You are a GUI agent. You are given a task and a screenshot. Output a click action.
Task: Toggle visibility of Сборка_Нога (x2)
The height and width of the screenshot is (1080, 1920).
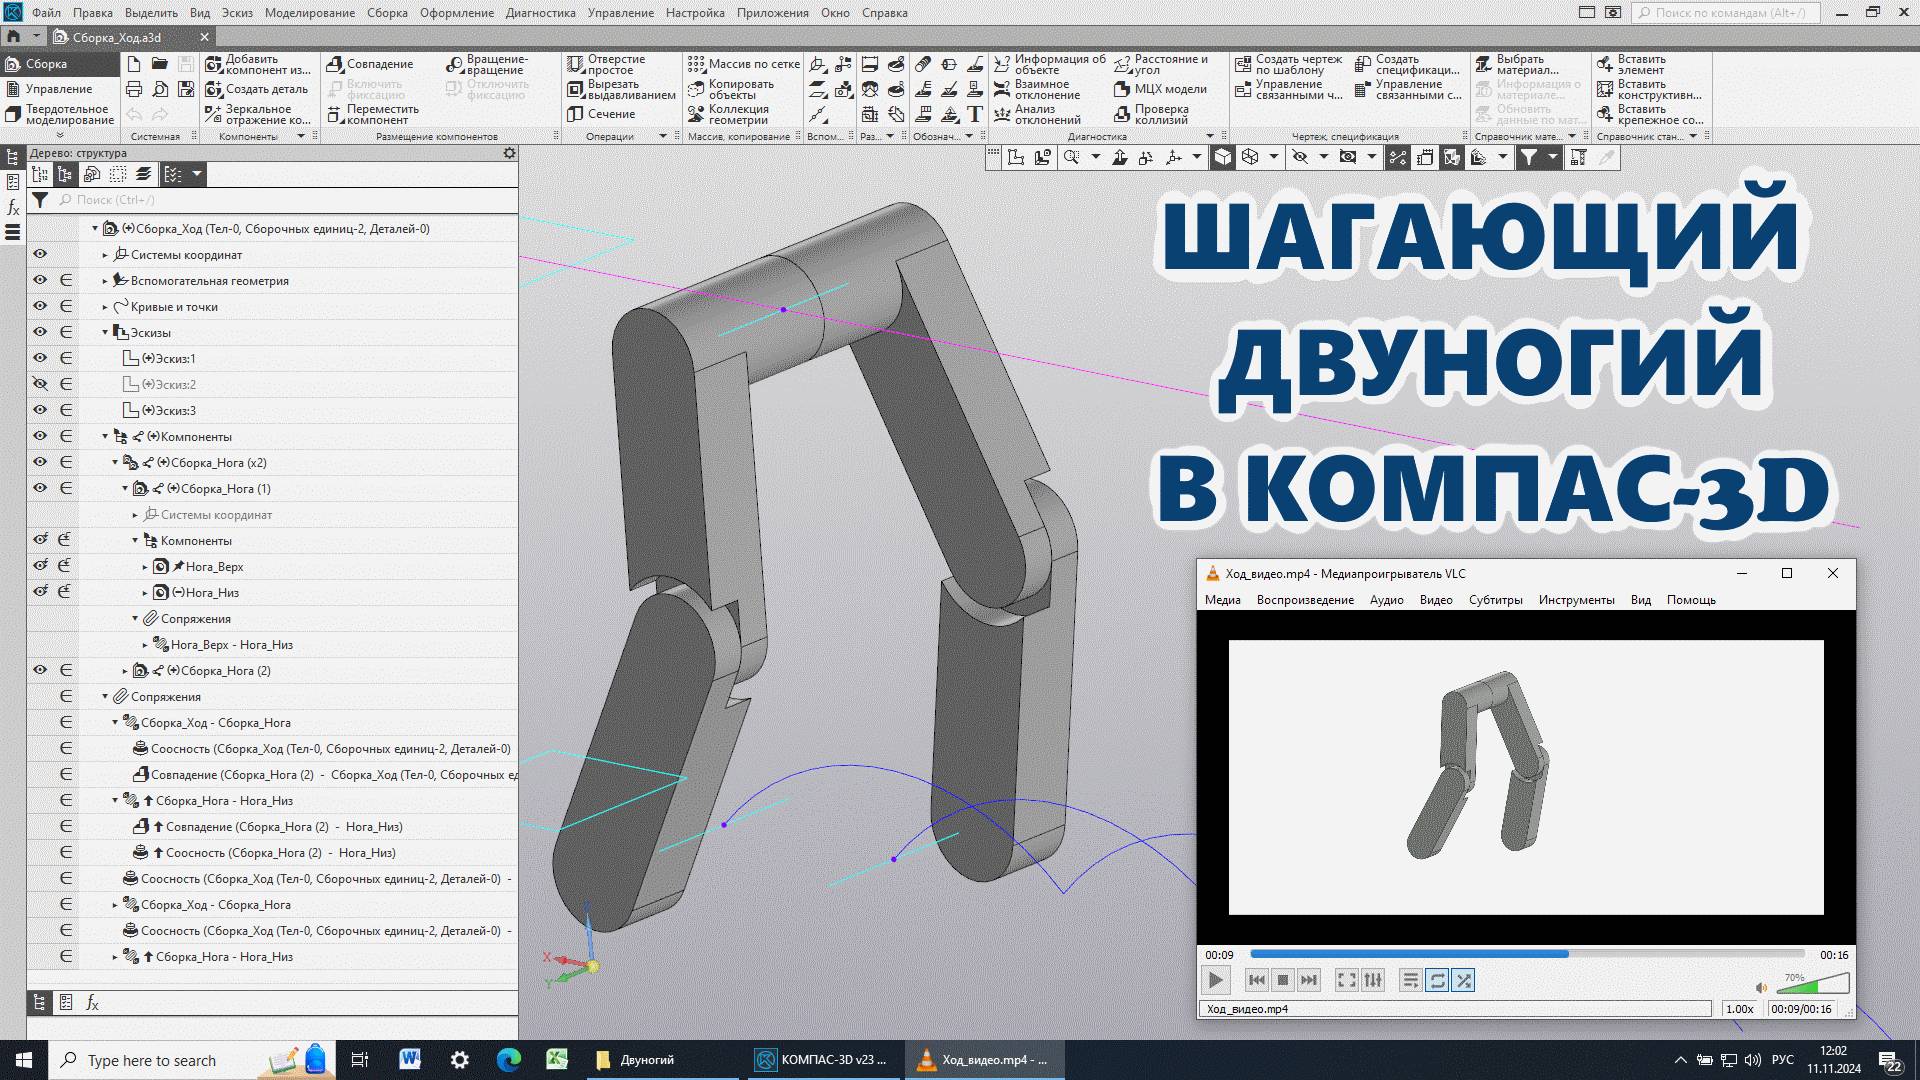(40, 462)
